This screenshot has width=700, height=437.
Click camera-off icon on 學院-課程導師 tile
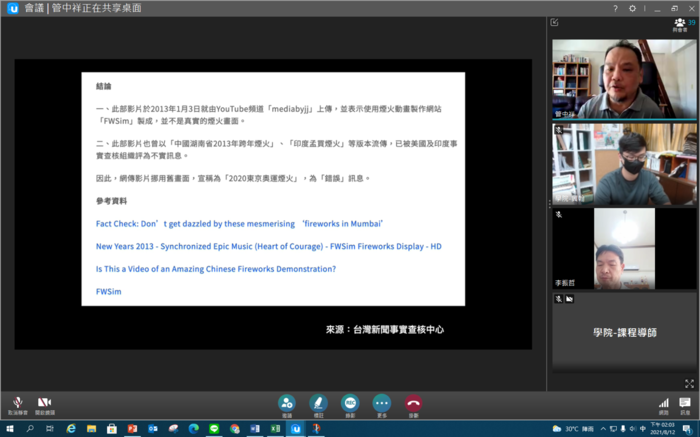pyautogui.click(x=569, y=299)
